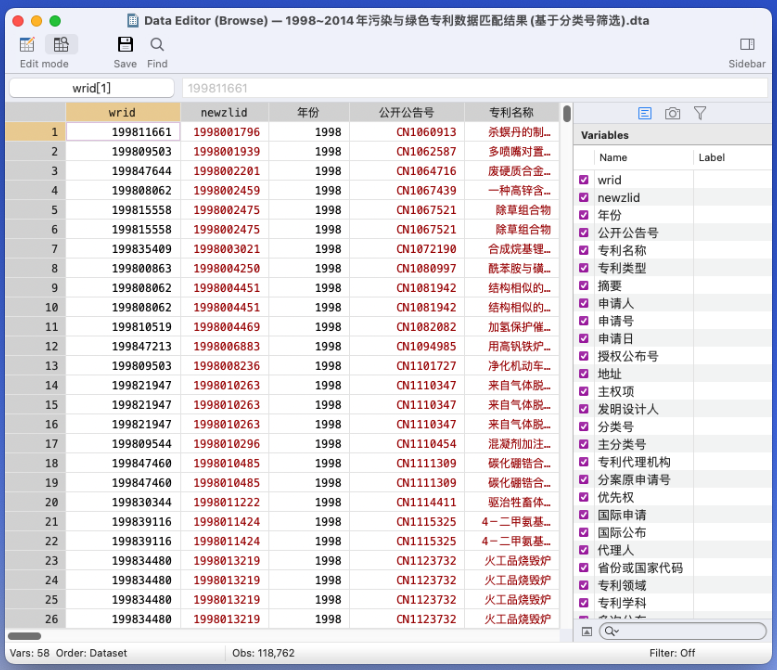Click the Name header in Variables list

coord(613,158)
